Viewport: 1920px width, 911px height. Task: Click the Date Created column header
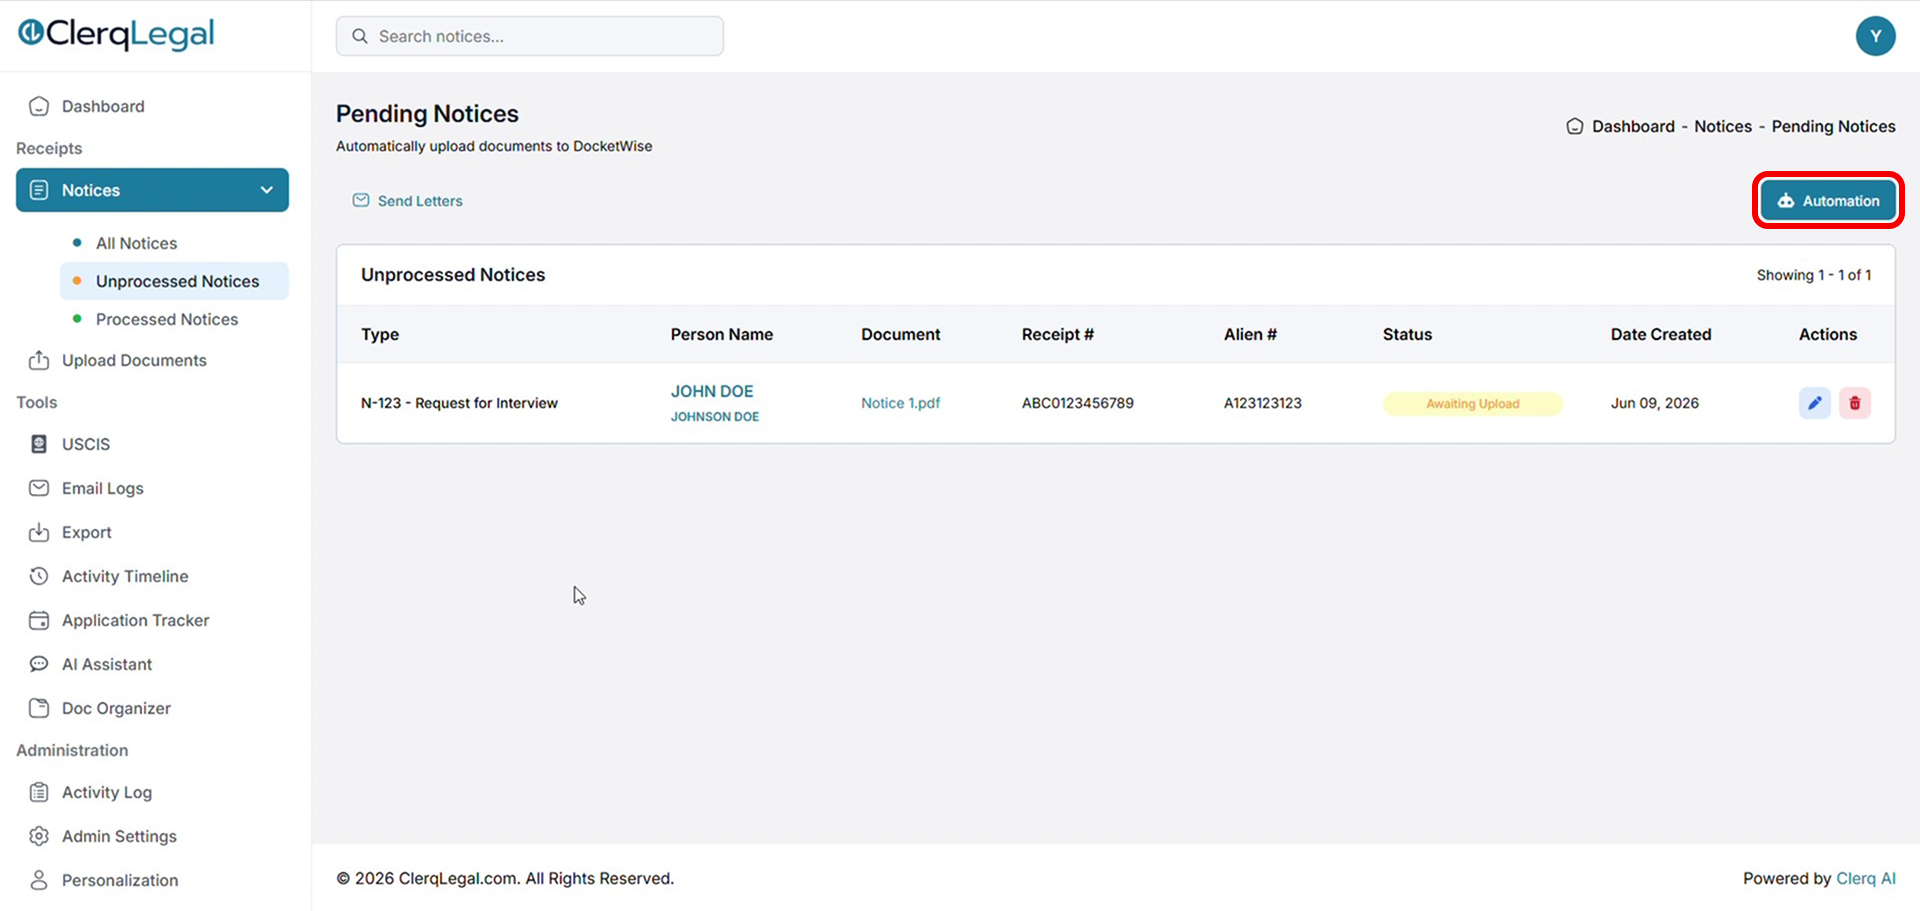click(x=1661, y=334)
